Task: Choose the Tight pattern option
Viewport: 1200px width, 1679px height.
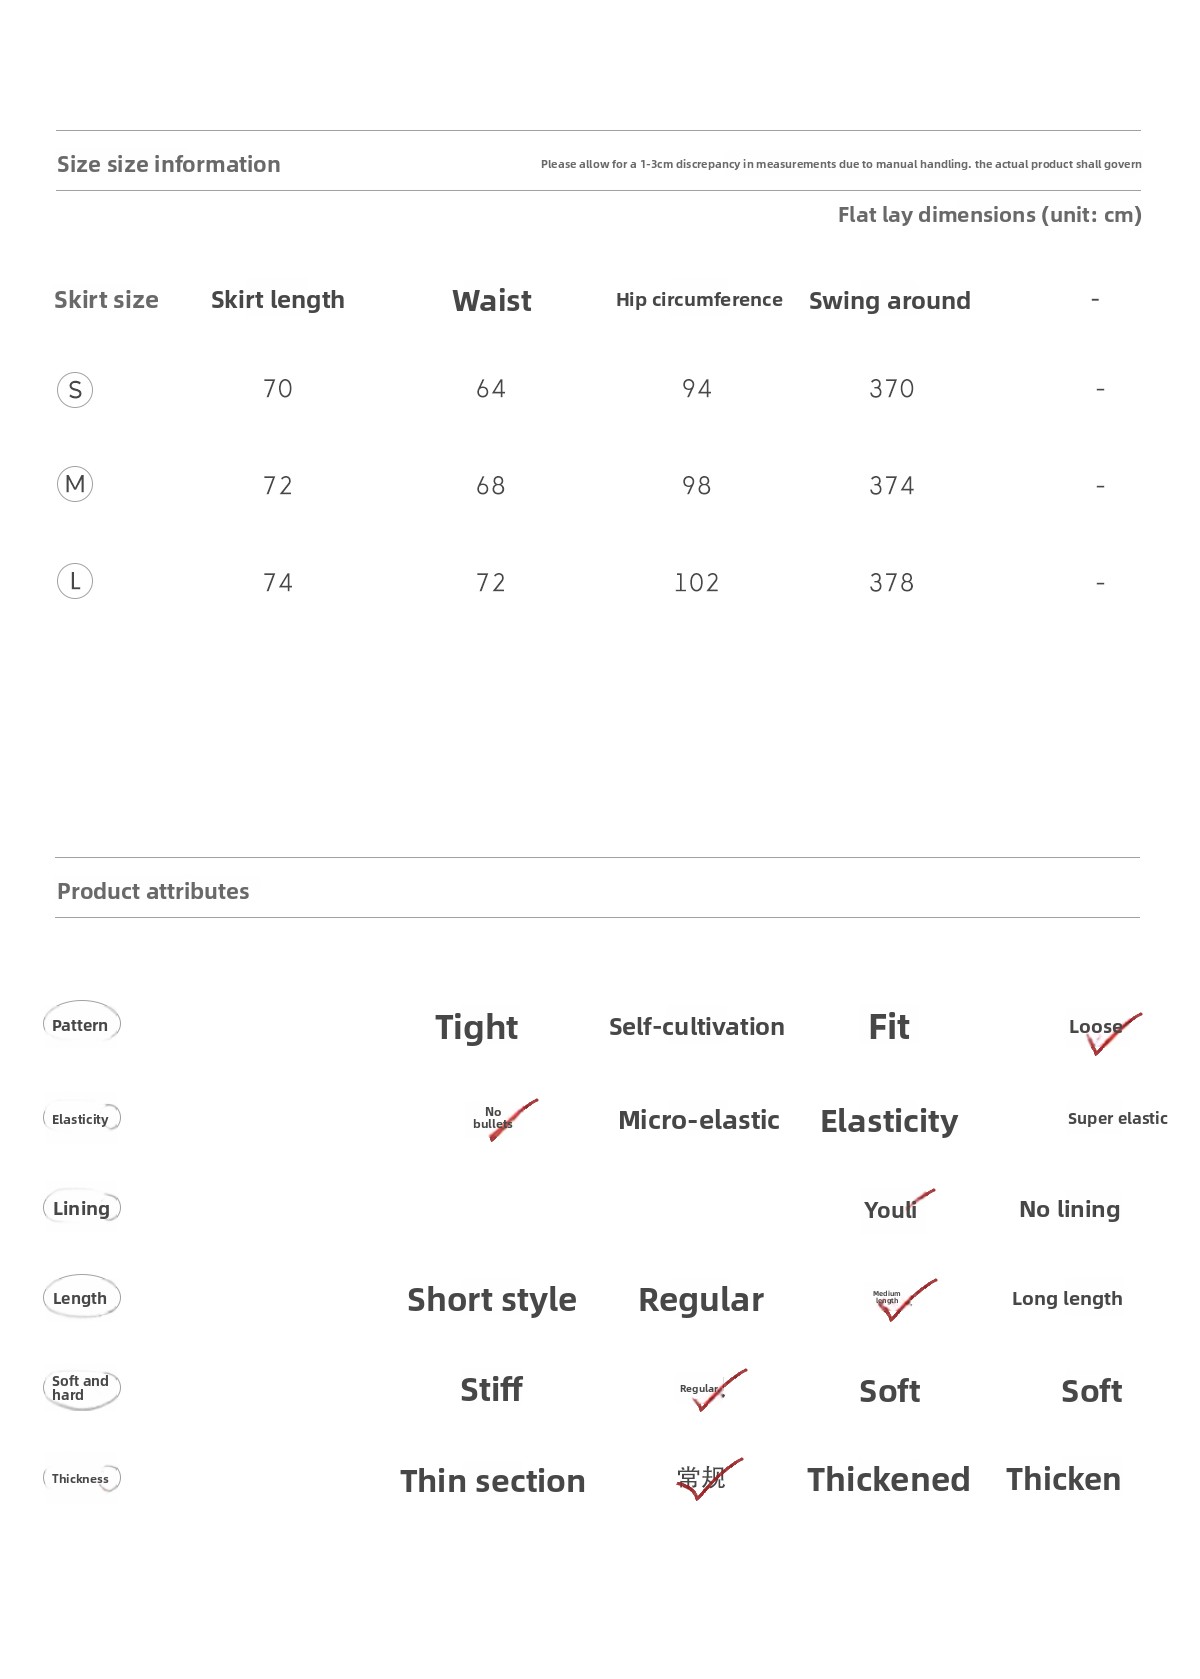Action: 476,1027
